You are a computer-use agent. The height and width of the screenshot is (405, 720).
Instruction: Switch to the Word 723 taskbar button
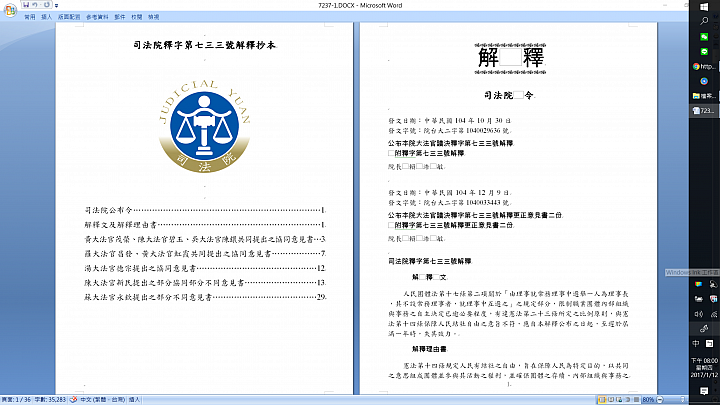click(x=704, y=111)
